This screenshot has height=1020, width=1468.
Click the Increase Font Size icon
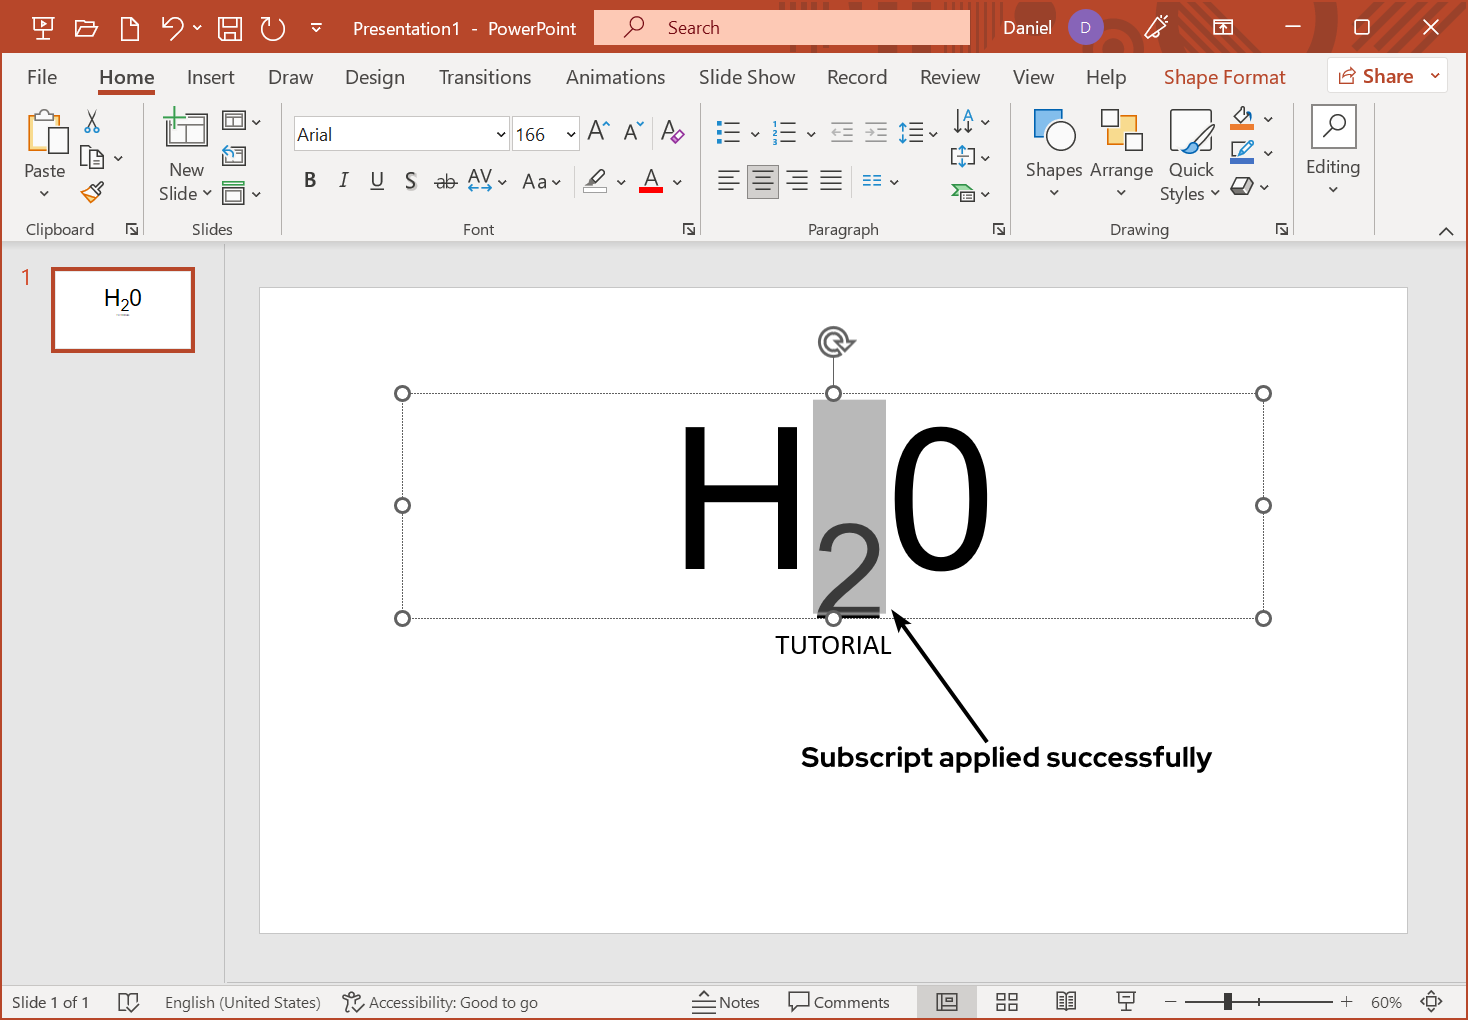[x=598, y=132]
